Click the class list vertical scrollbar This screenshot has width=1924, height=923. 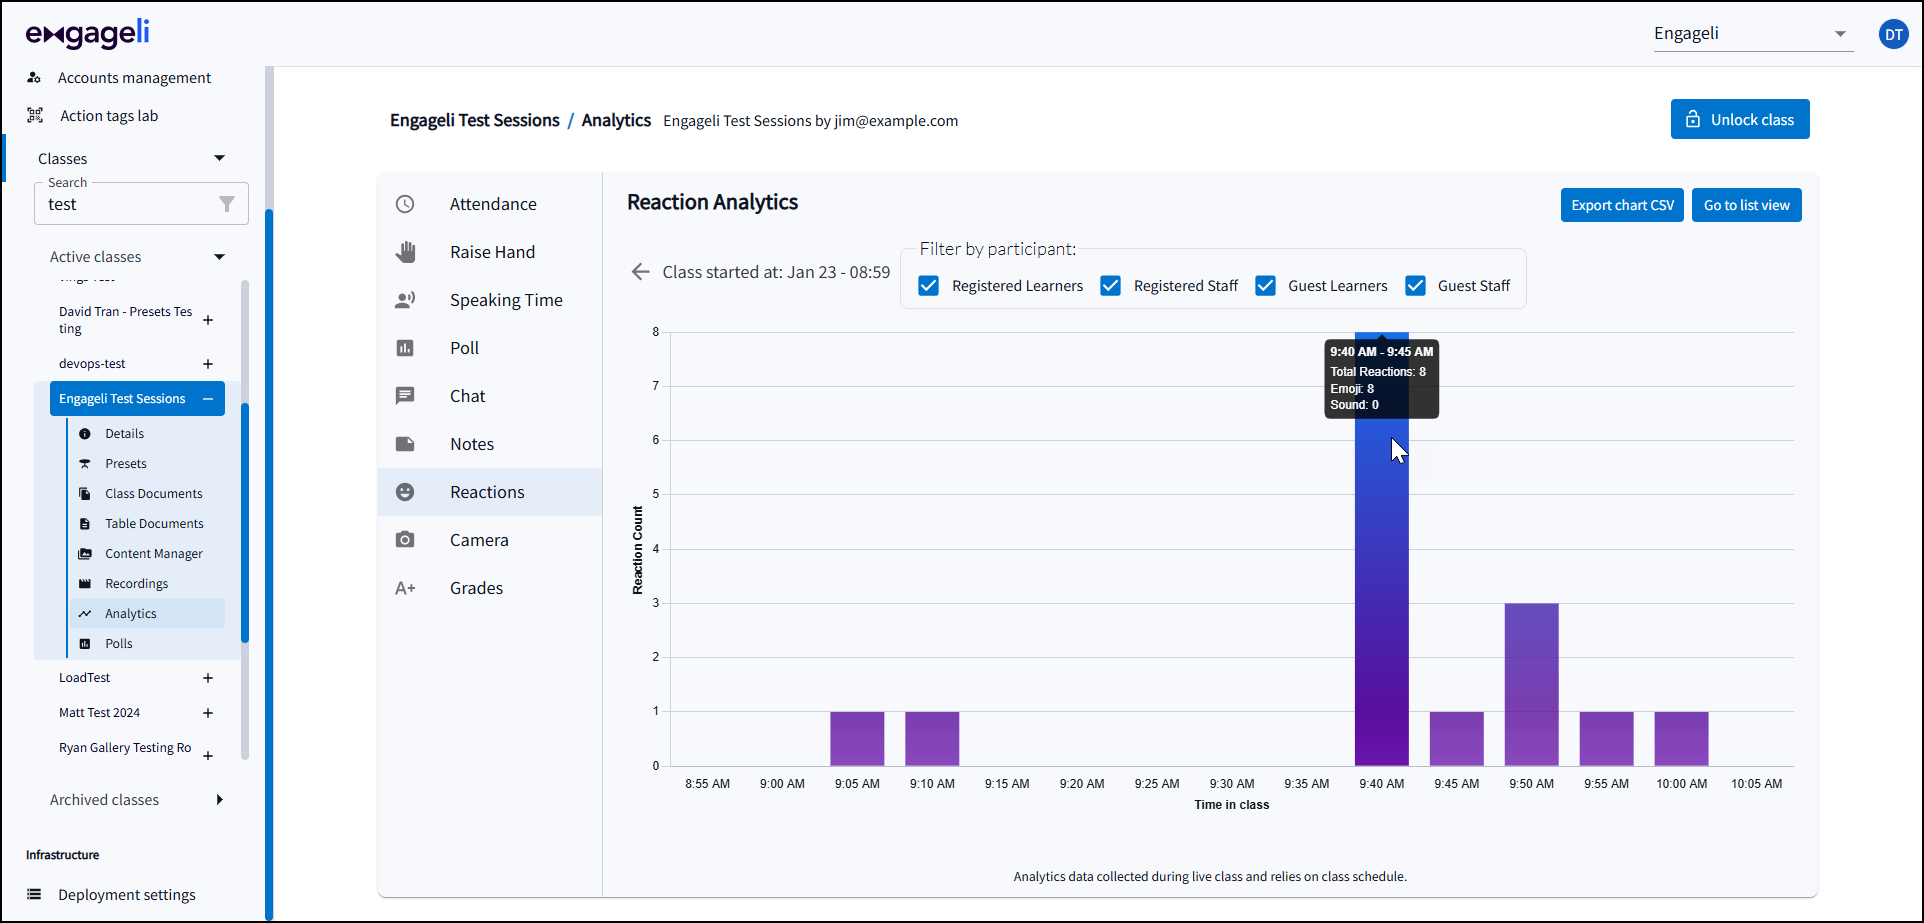click(245, 522)
